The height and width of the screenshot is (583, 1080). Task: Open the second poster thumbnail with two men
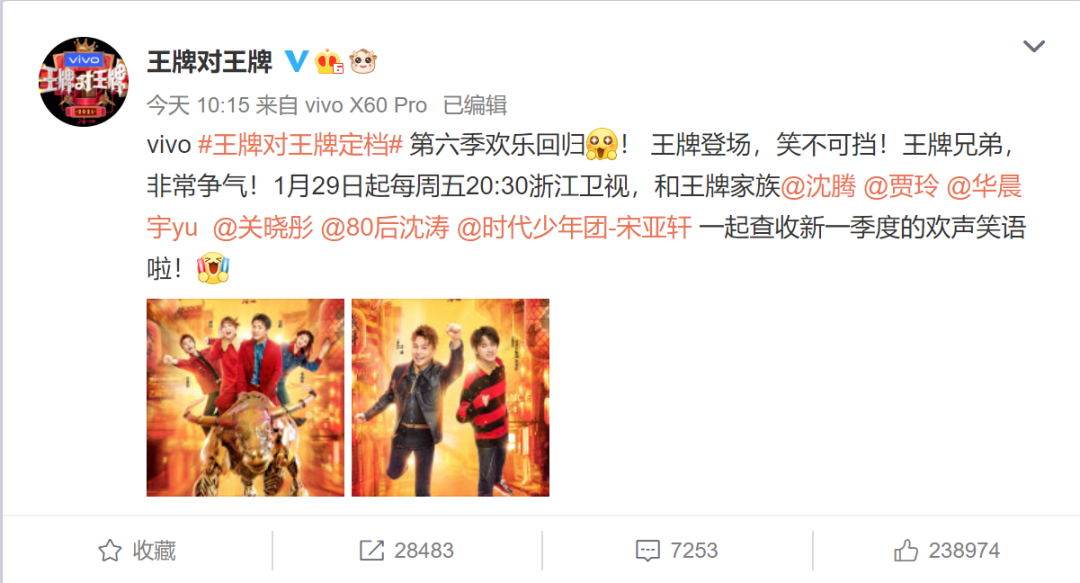[x=450, y=398]
